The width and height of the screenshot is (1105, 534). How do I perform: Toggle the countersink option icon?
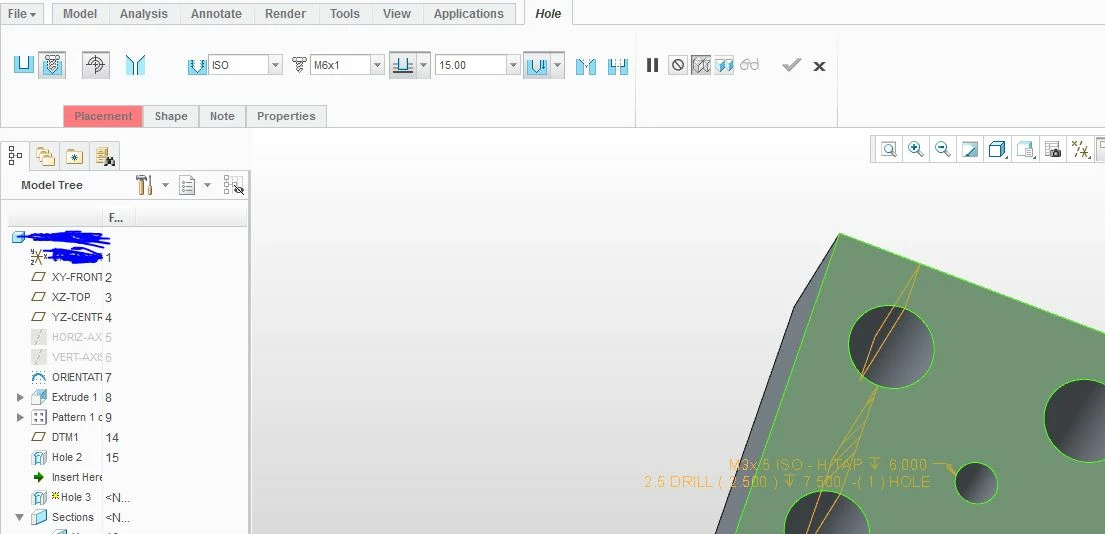(586, 66)
